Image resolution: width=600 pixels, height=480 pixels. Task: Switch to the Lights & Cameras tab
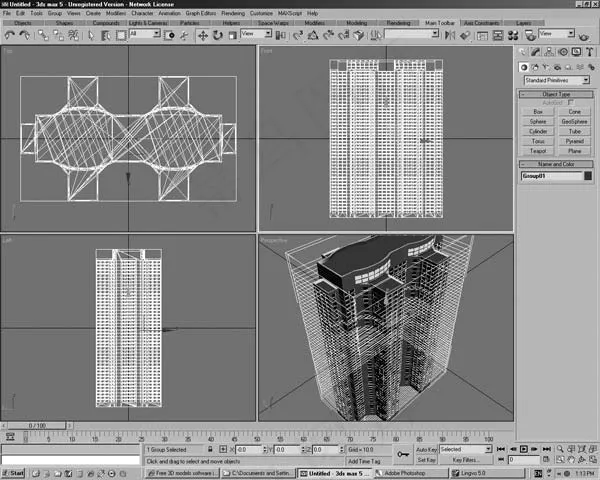click(x=147, y=22)
